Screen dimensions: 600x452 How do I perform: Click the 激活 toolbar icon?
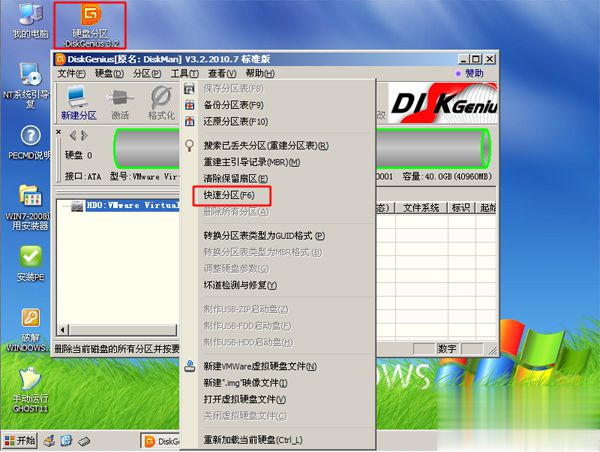click(x=120, y=103)
